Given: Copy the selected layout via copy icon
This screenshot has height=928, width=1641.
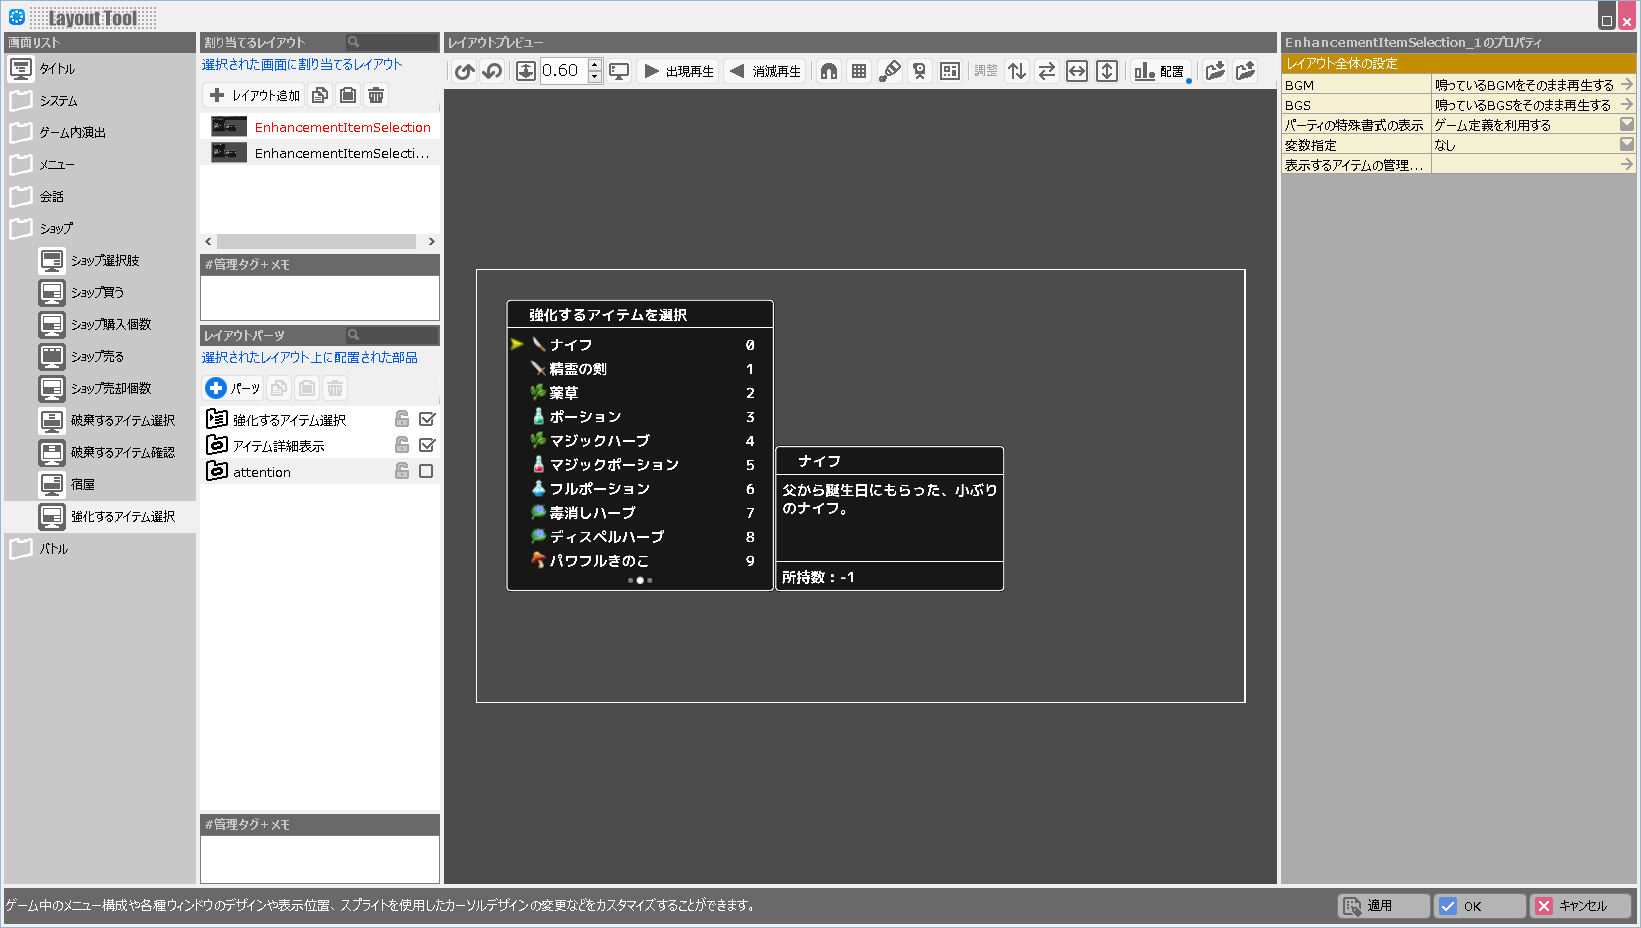Looking at the screenshot, I should tap(320, 95).
